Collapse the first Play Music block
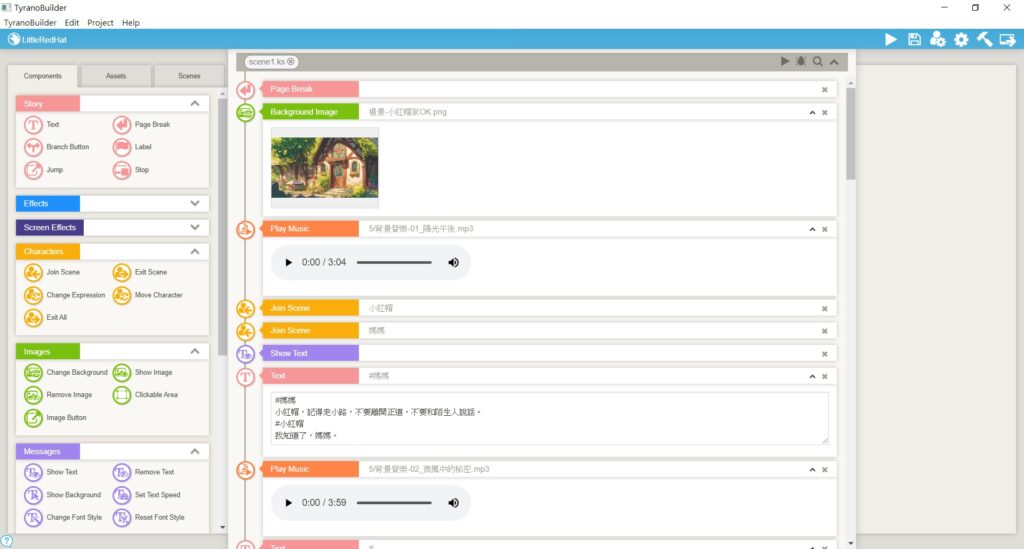Image resolution: width=1024 pixels, height=549 pixels. pyautogui.click(x=812, y=229)
